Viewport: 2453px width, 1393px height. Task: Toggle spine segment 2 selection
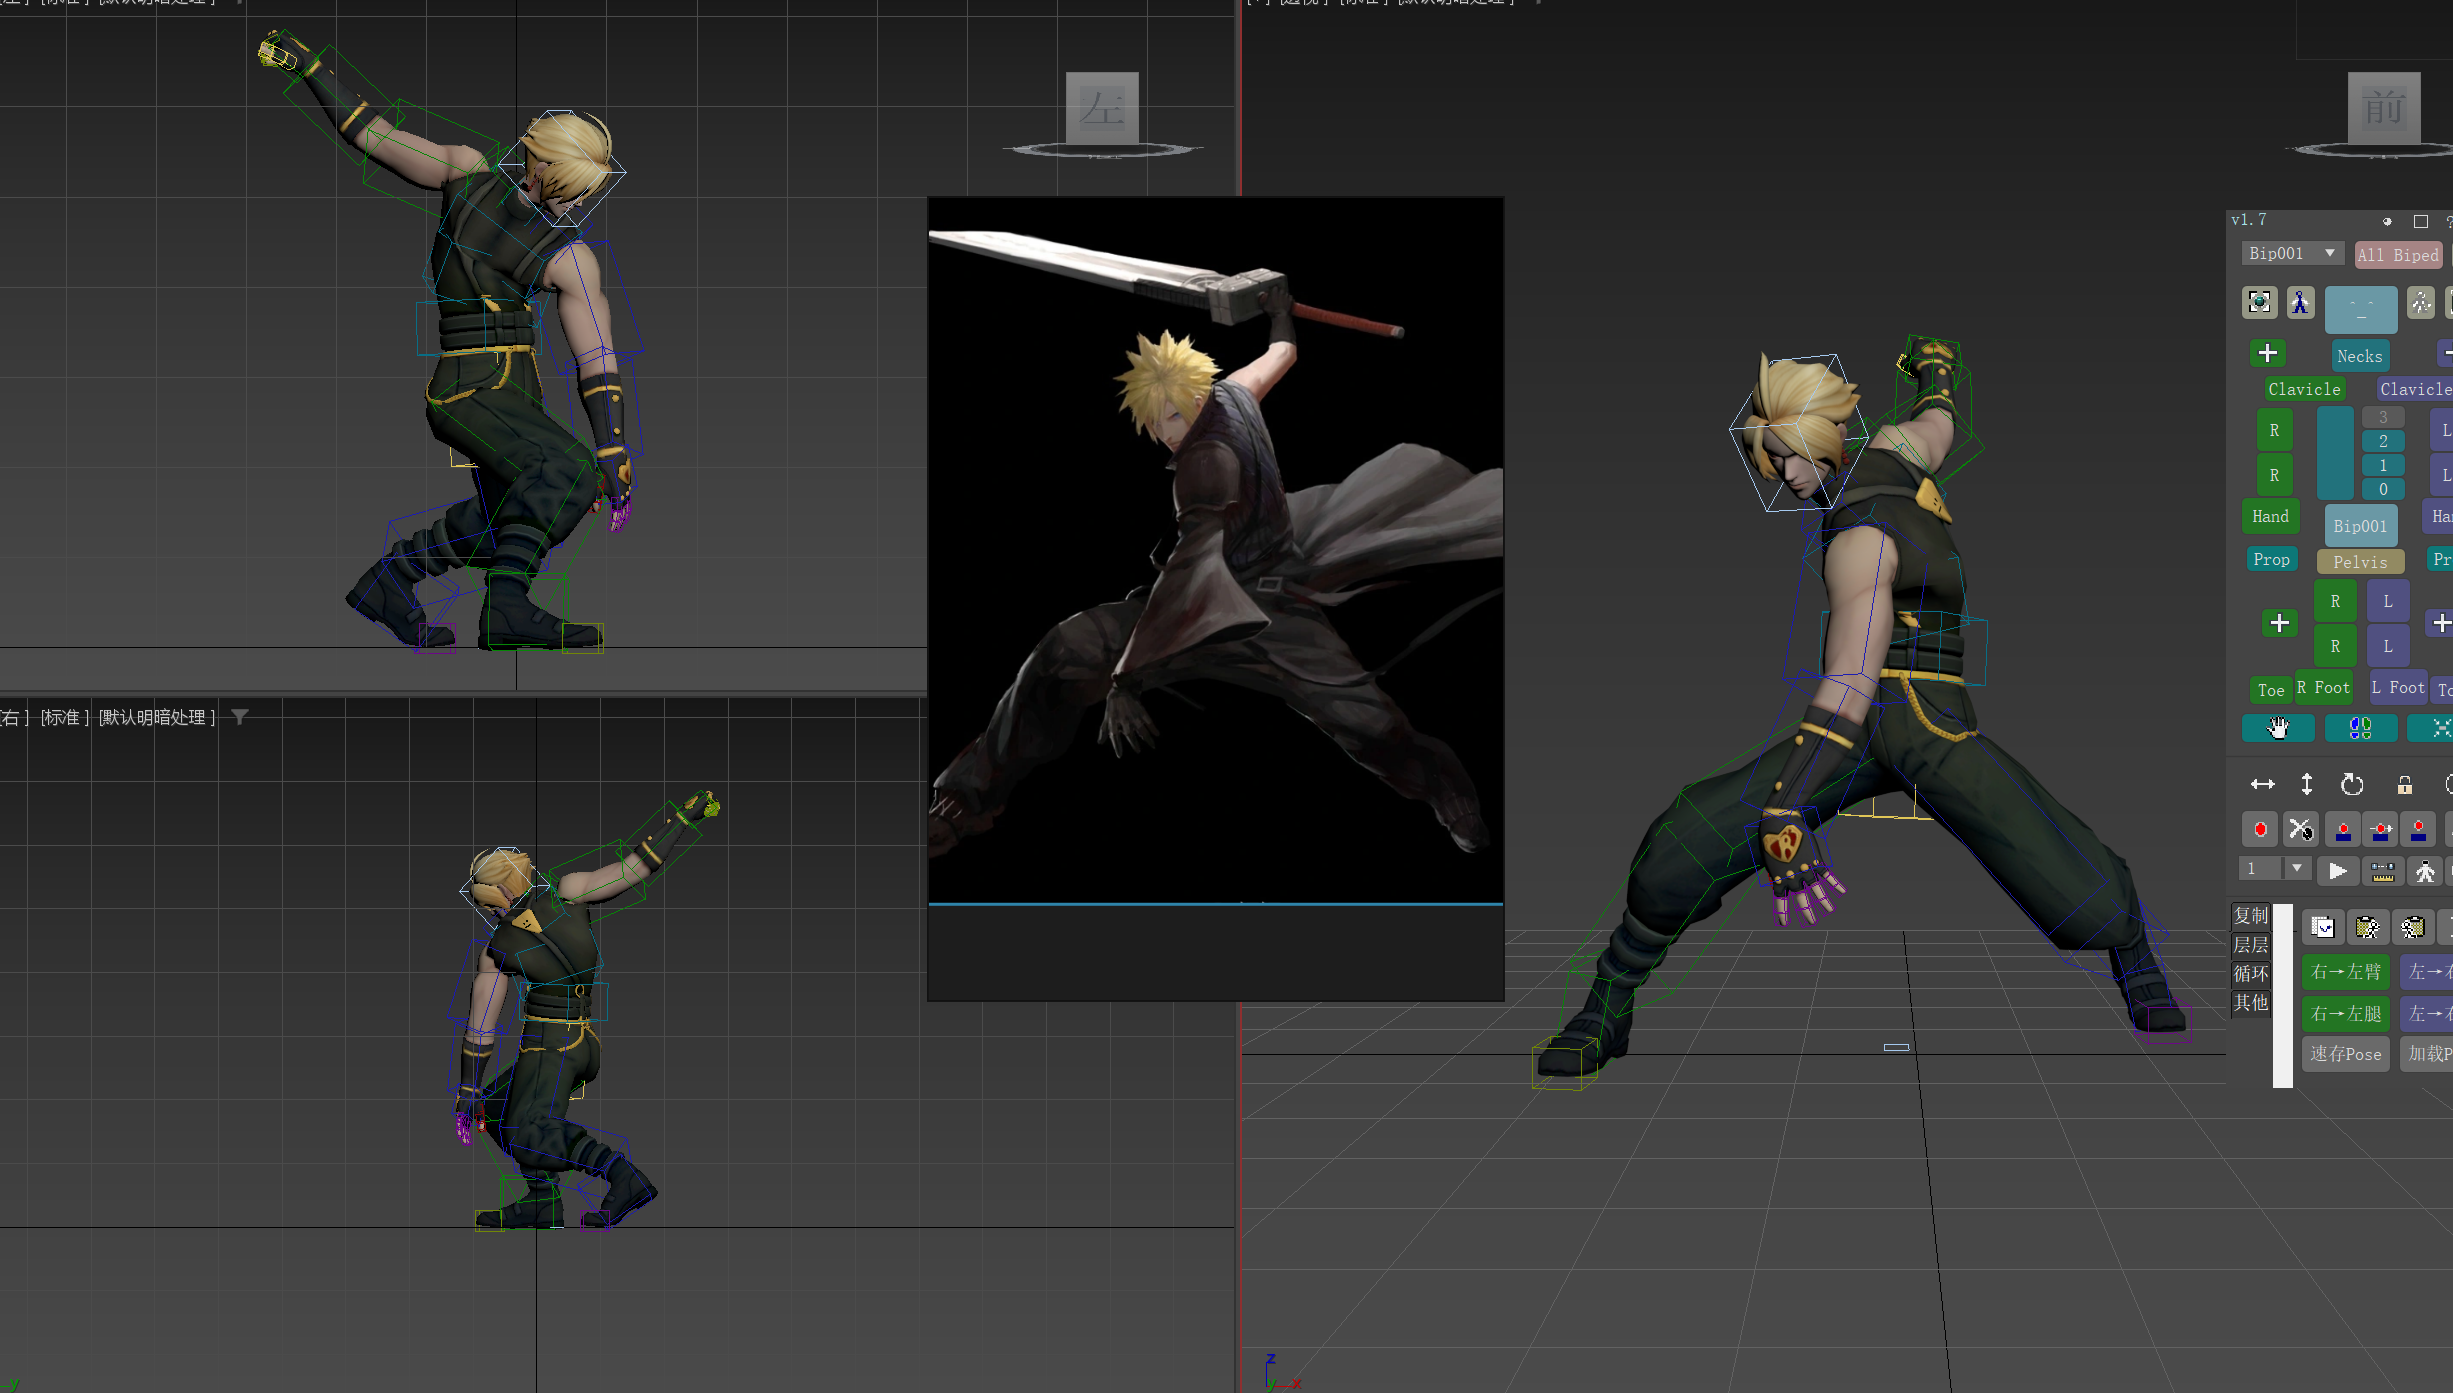pos(2383,441)
